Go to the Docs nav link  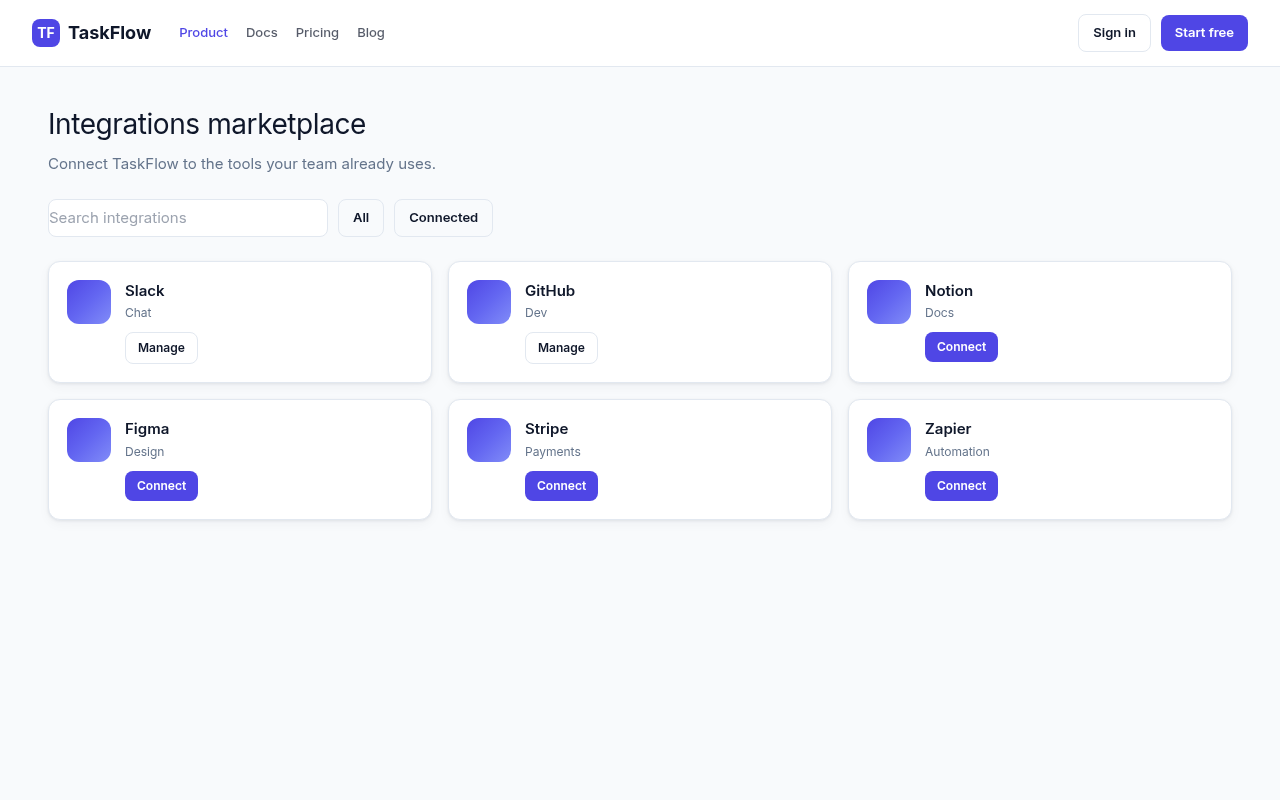(262, 33)
